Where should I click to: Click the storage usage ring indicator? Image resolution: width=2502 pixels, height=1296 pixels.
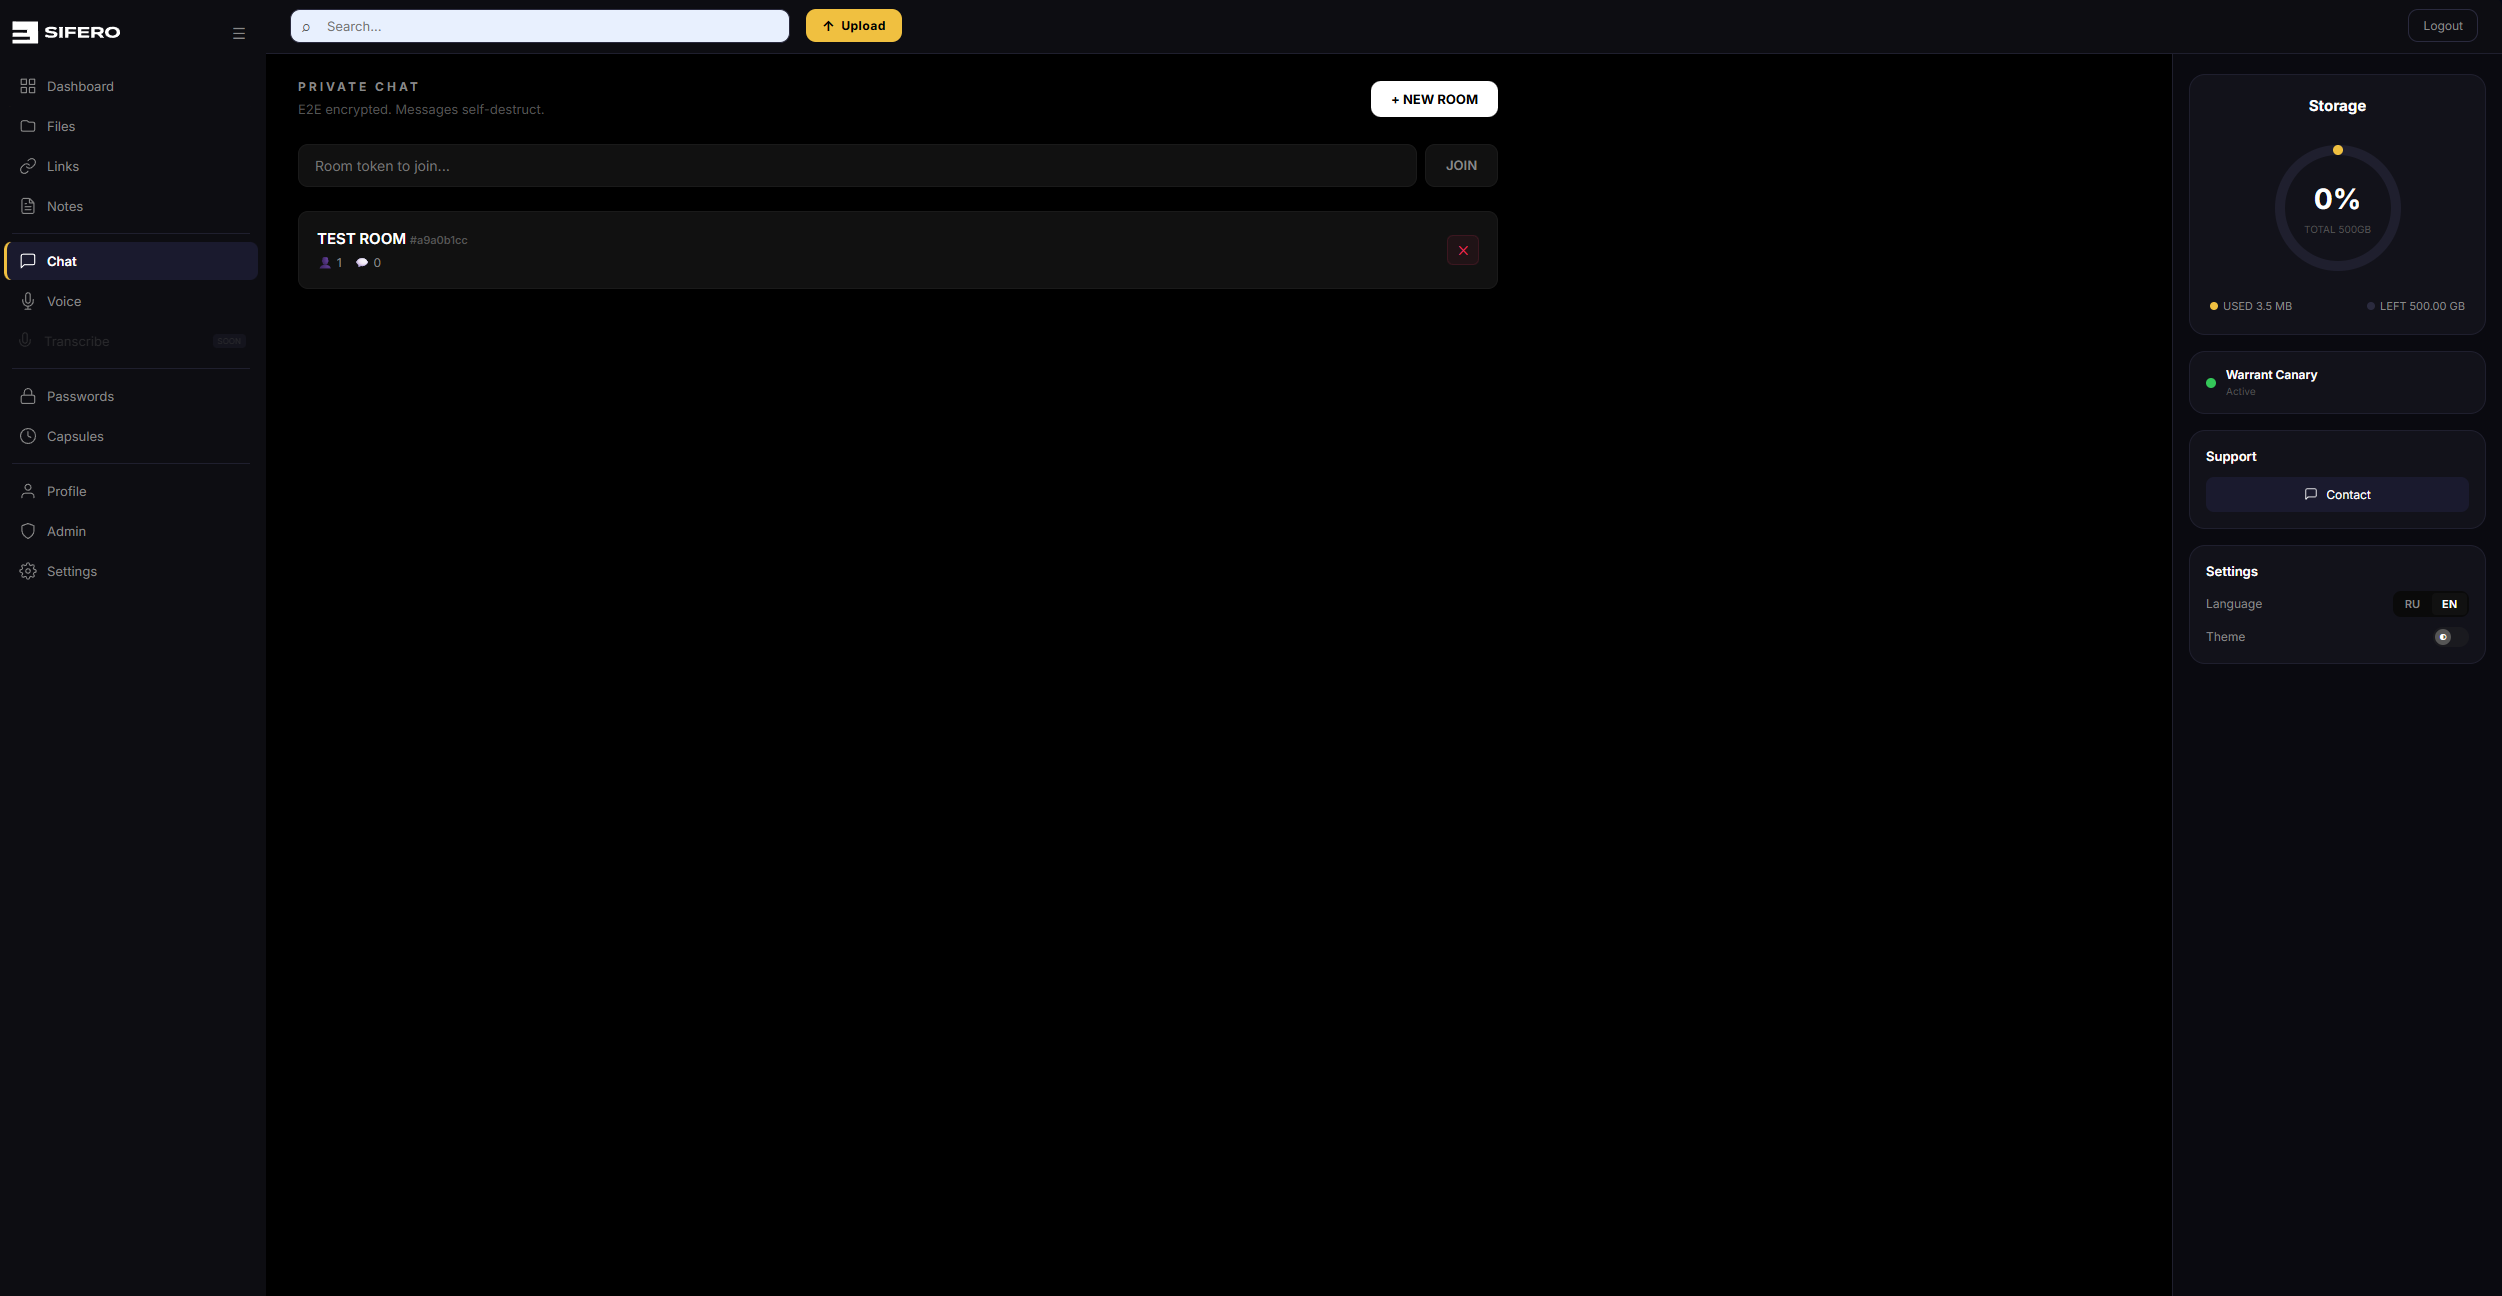pos(2336,208)
